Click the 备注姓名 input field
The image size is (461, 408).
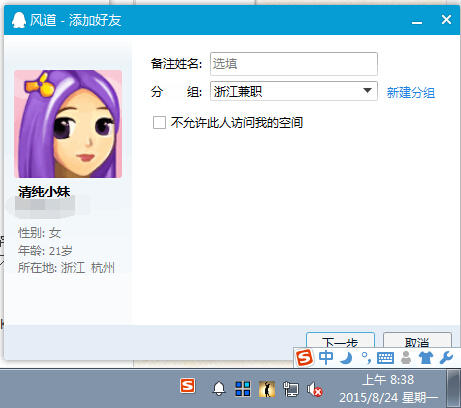pyautogui.click(x=294, y=64)
